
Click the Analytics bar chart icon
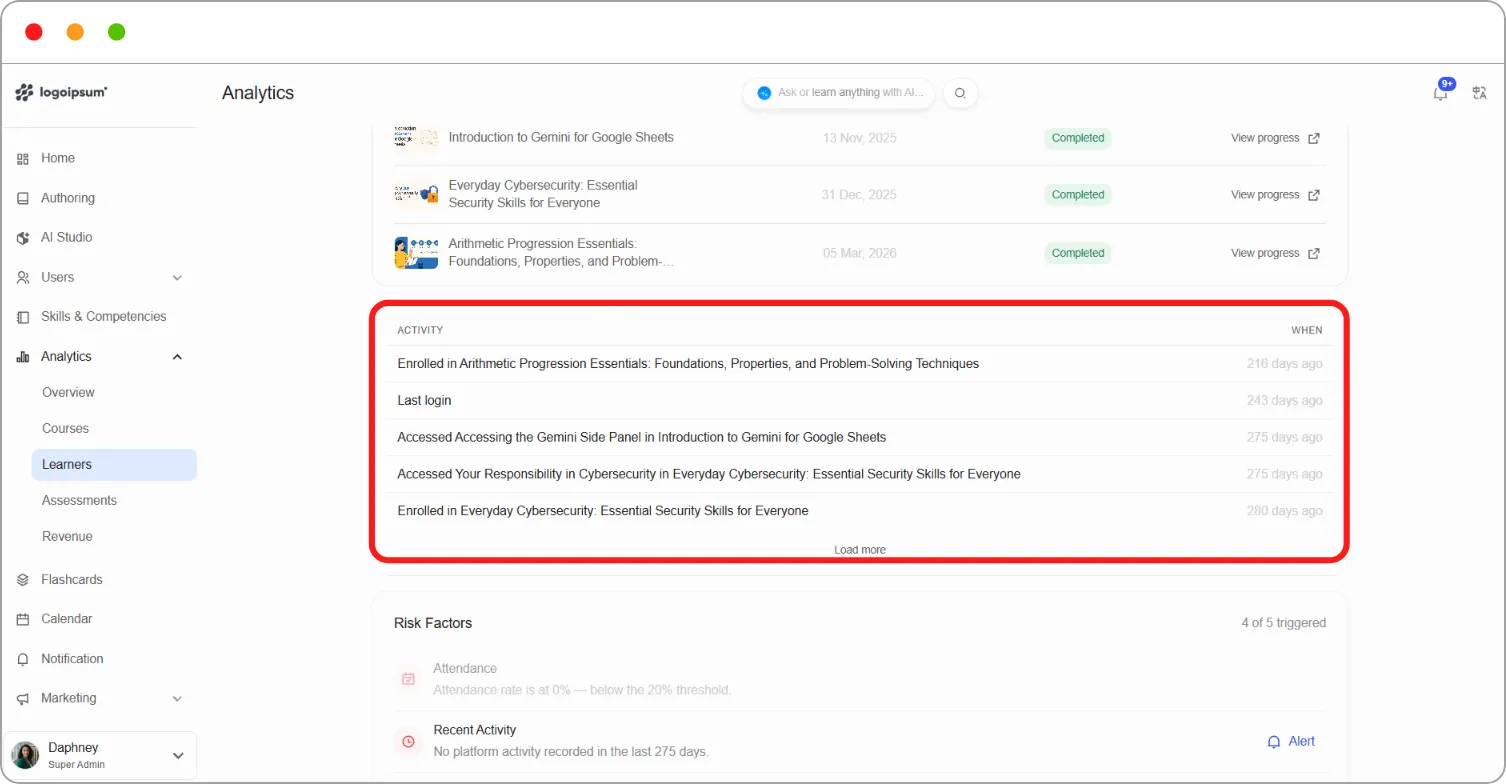(23, 357)
